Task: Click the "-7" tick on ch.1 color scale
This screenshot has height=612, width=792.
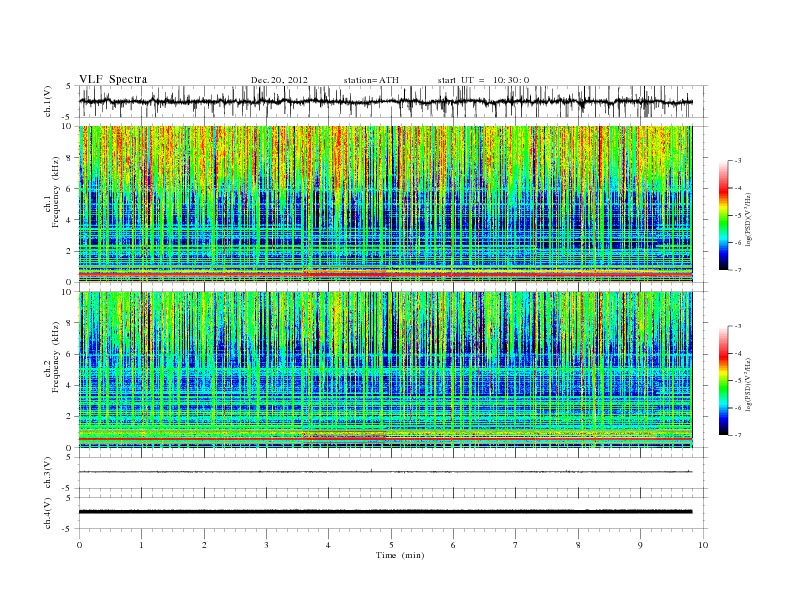Action: point(737,270)
